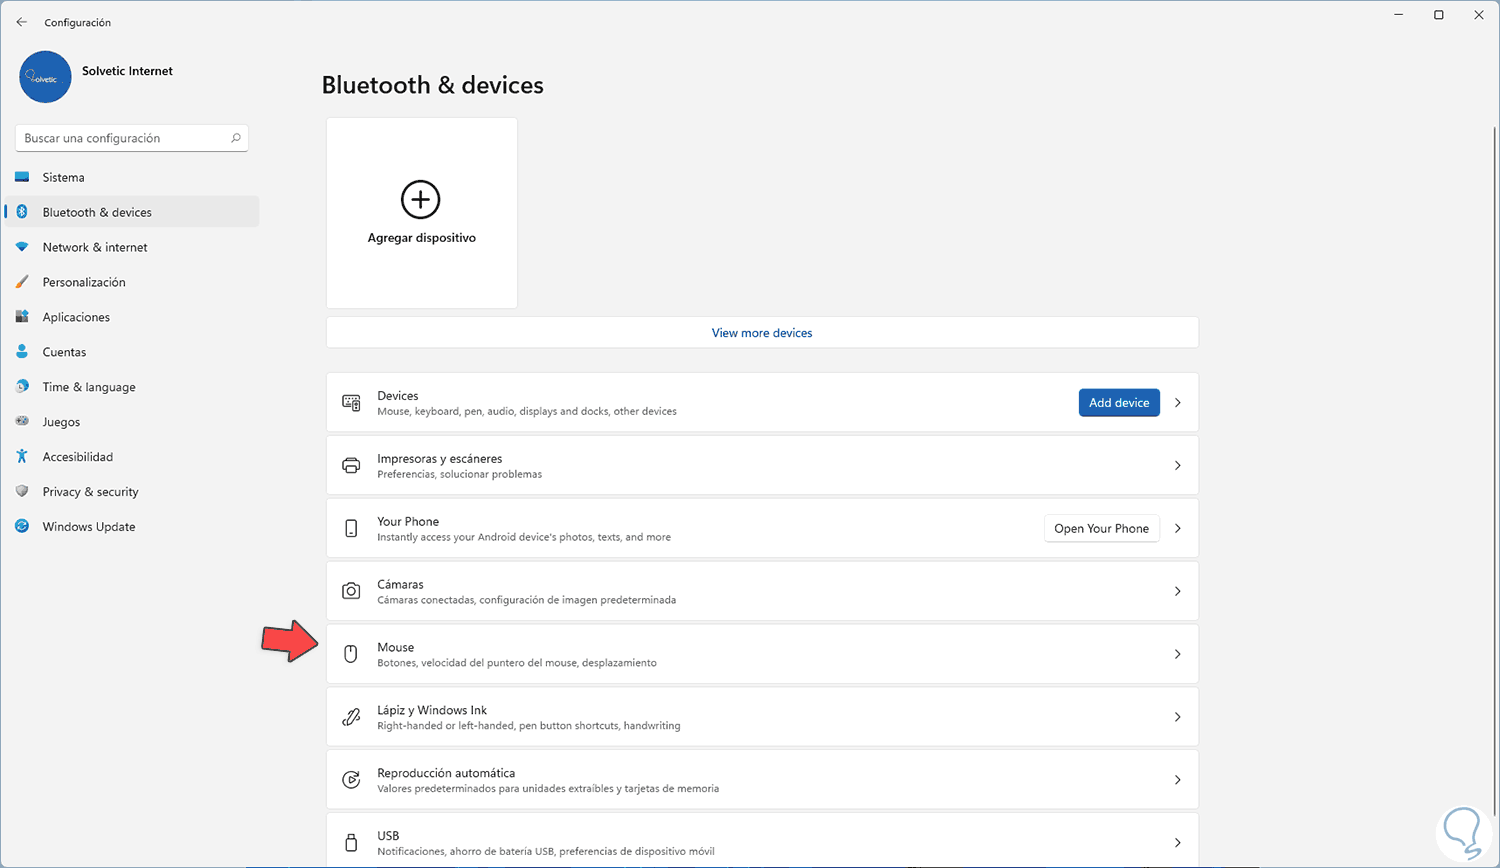Follow the View more devices link
The width and height of the screenshot is (1500, 868).
[762, 333]
